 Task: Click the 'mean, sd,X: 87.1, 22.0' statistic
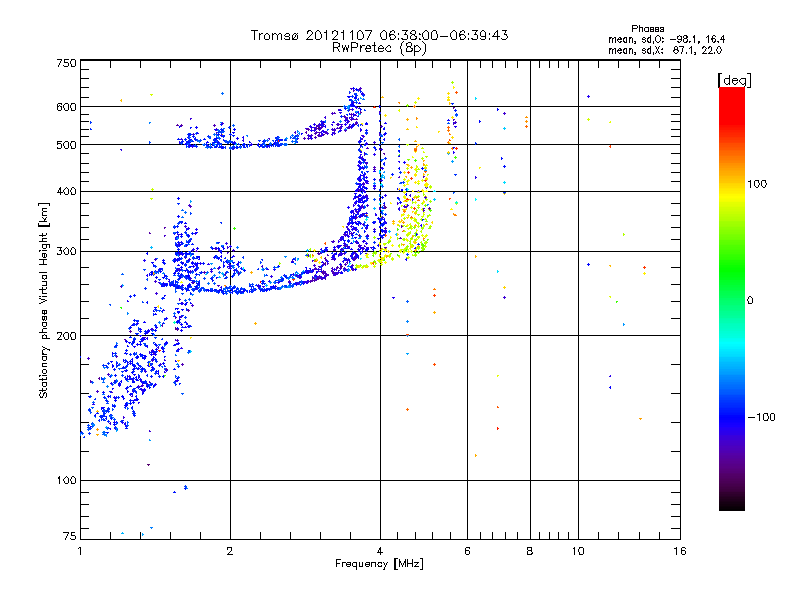pyautogui.click(x=665, y=50)
